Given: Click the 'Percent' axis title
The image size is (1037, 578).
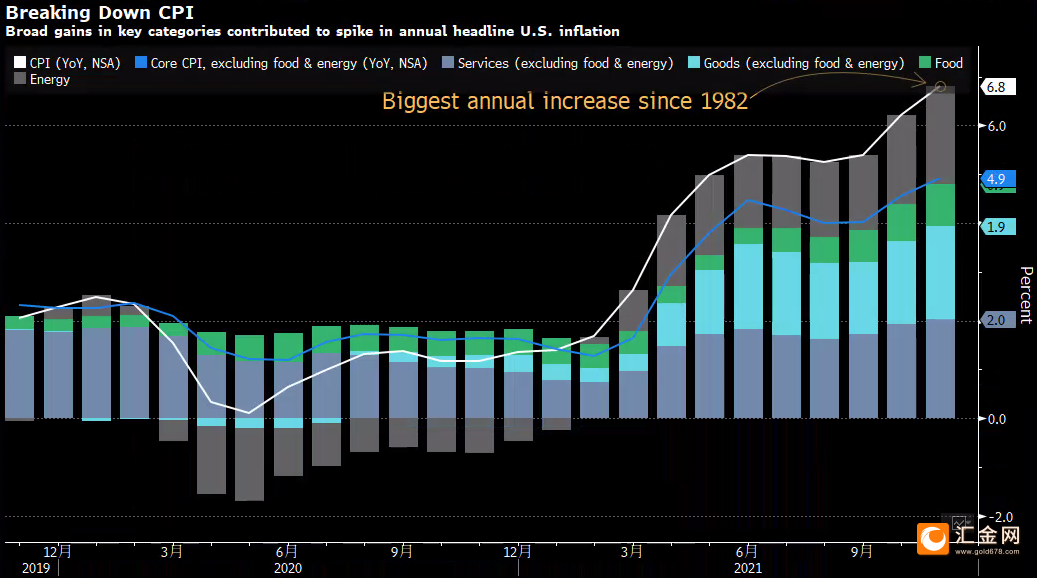Looking at the screenshot, I should [x=1026, y=295].
